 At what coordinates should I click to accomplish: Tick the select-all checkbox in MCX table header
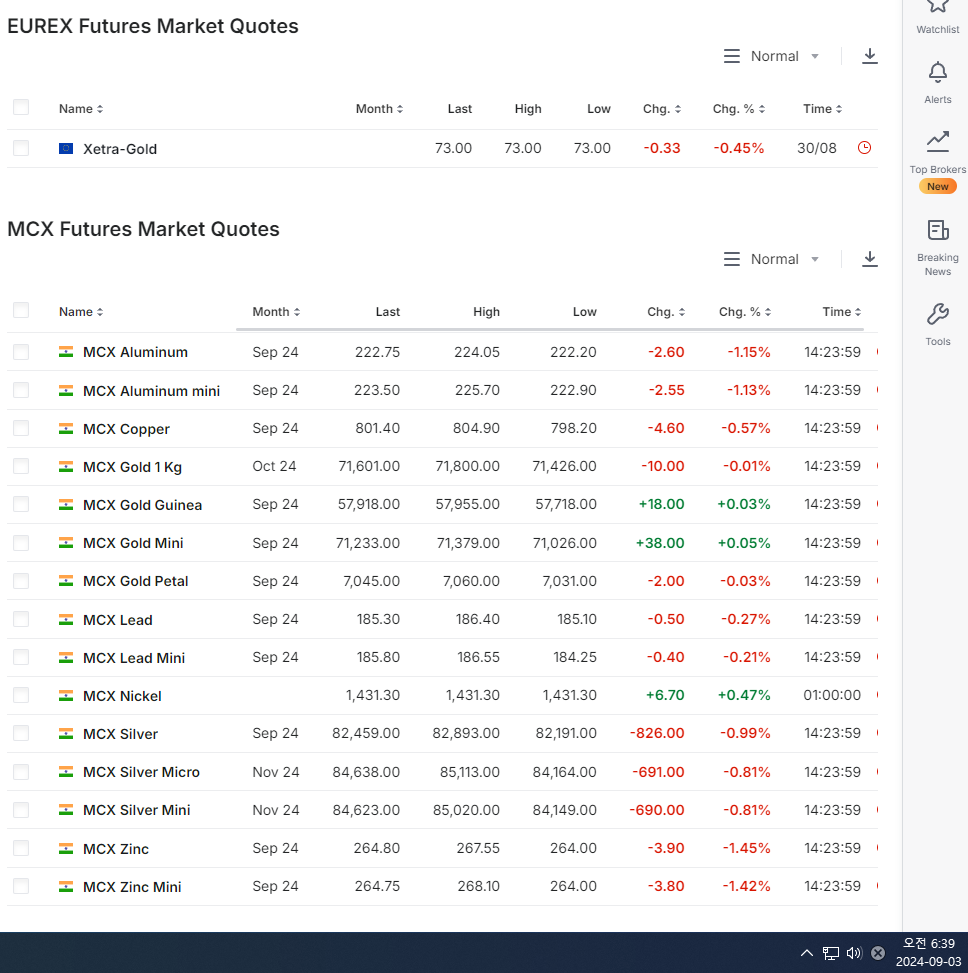pos(21,310)
